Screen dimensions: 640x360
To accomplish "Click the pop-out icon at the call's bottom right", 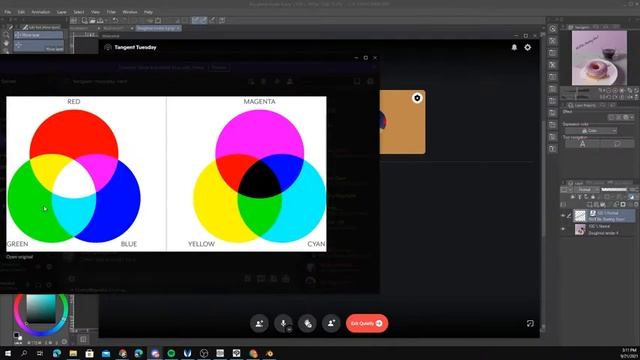I will (x=530, y=324).
